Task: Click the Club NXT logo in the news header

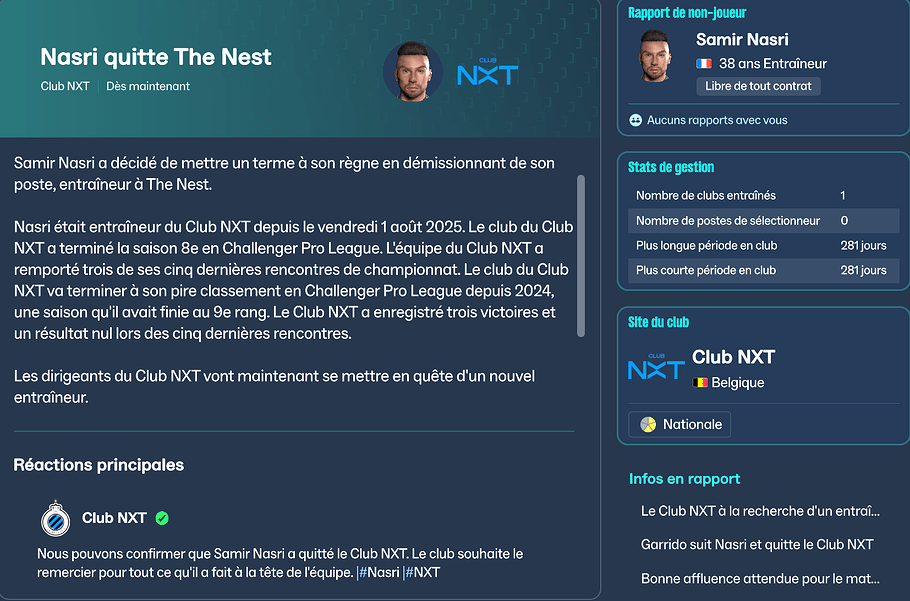Action: point(486,72)
